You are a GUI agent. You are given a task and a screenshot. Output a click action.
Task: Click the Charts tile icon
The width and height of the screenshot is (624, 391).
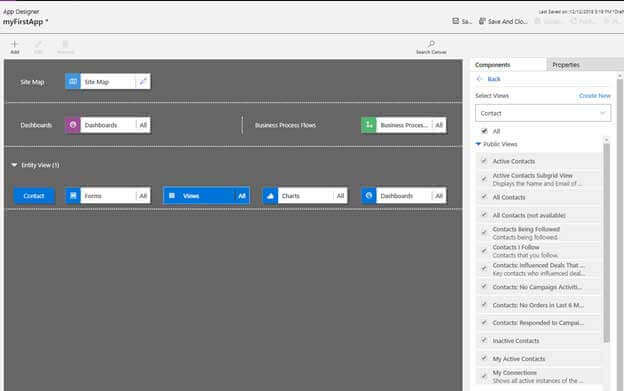coord(270,196)
